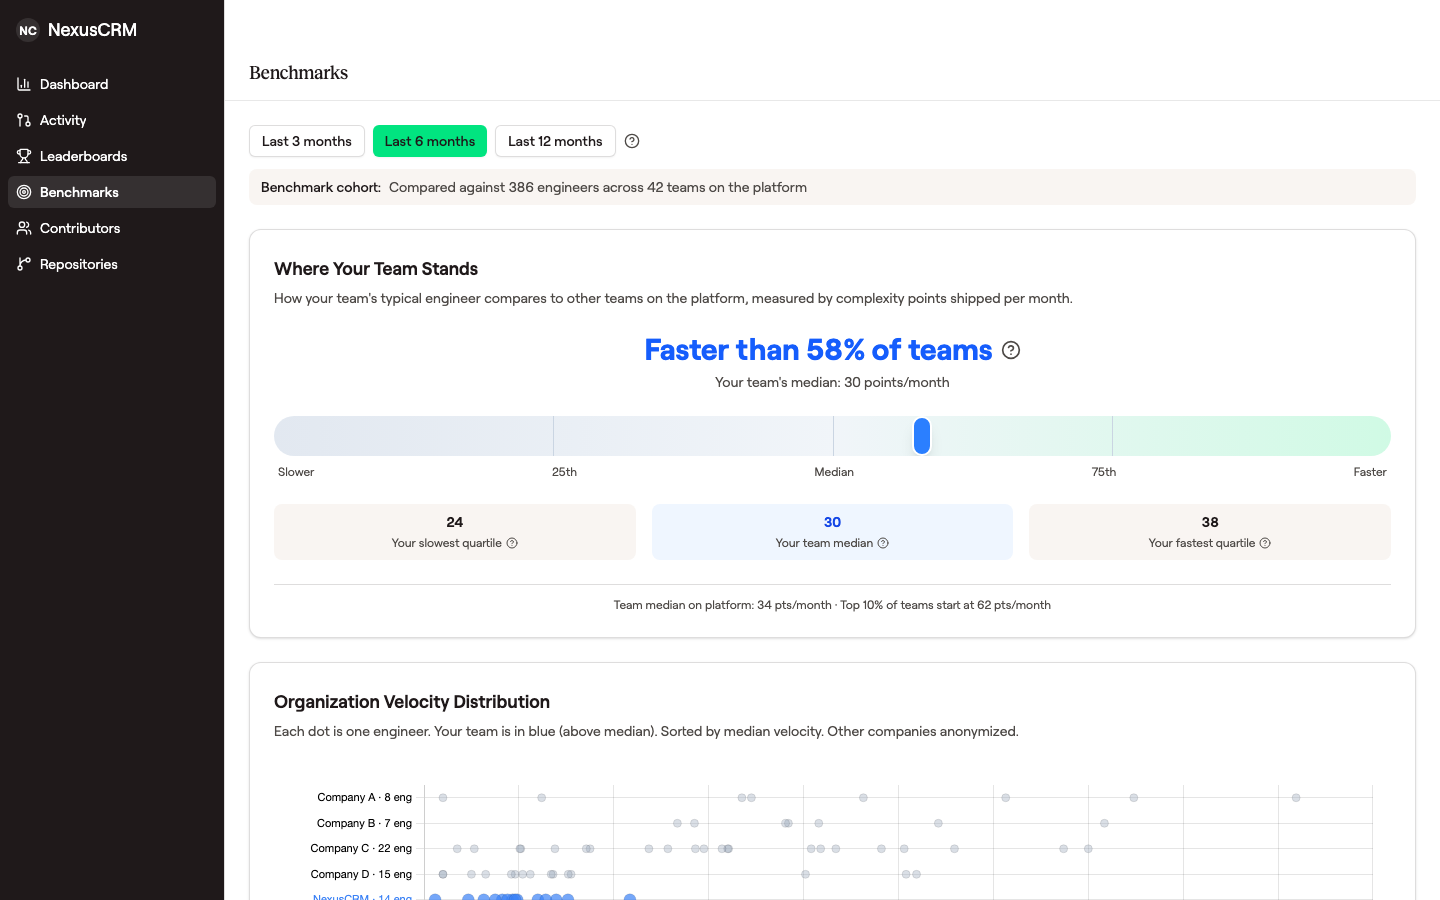1440x900 pixels.
Task: Click the NexusCRM NC logo badge
Action: point(28,30)
